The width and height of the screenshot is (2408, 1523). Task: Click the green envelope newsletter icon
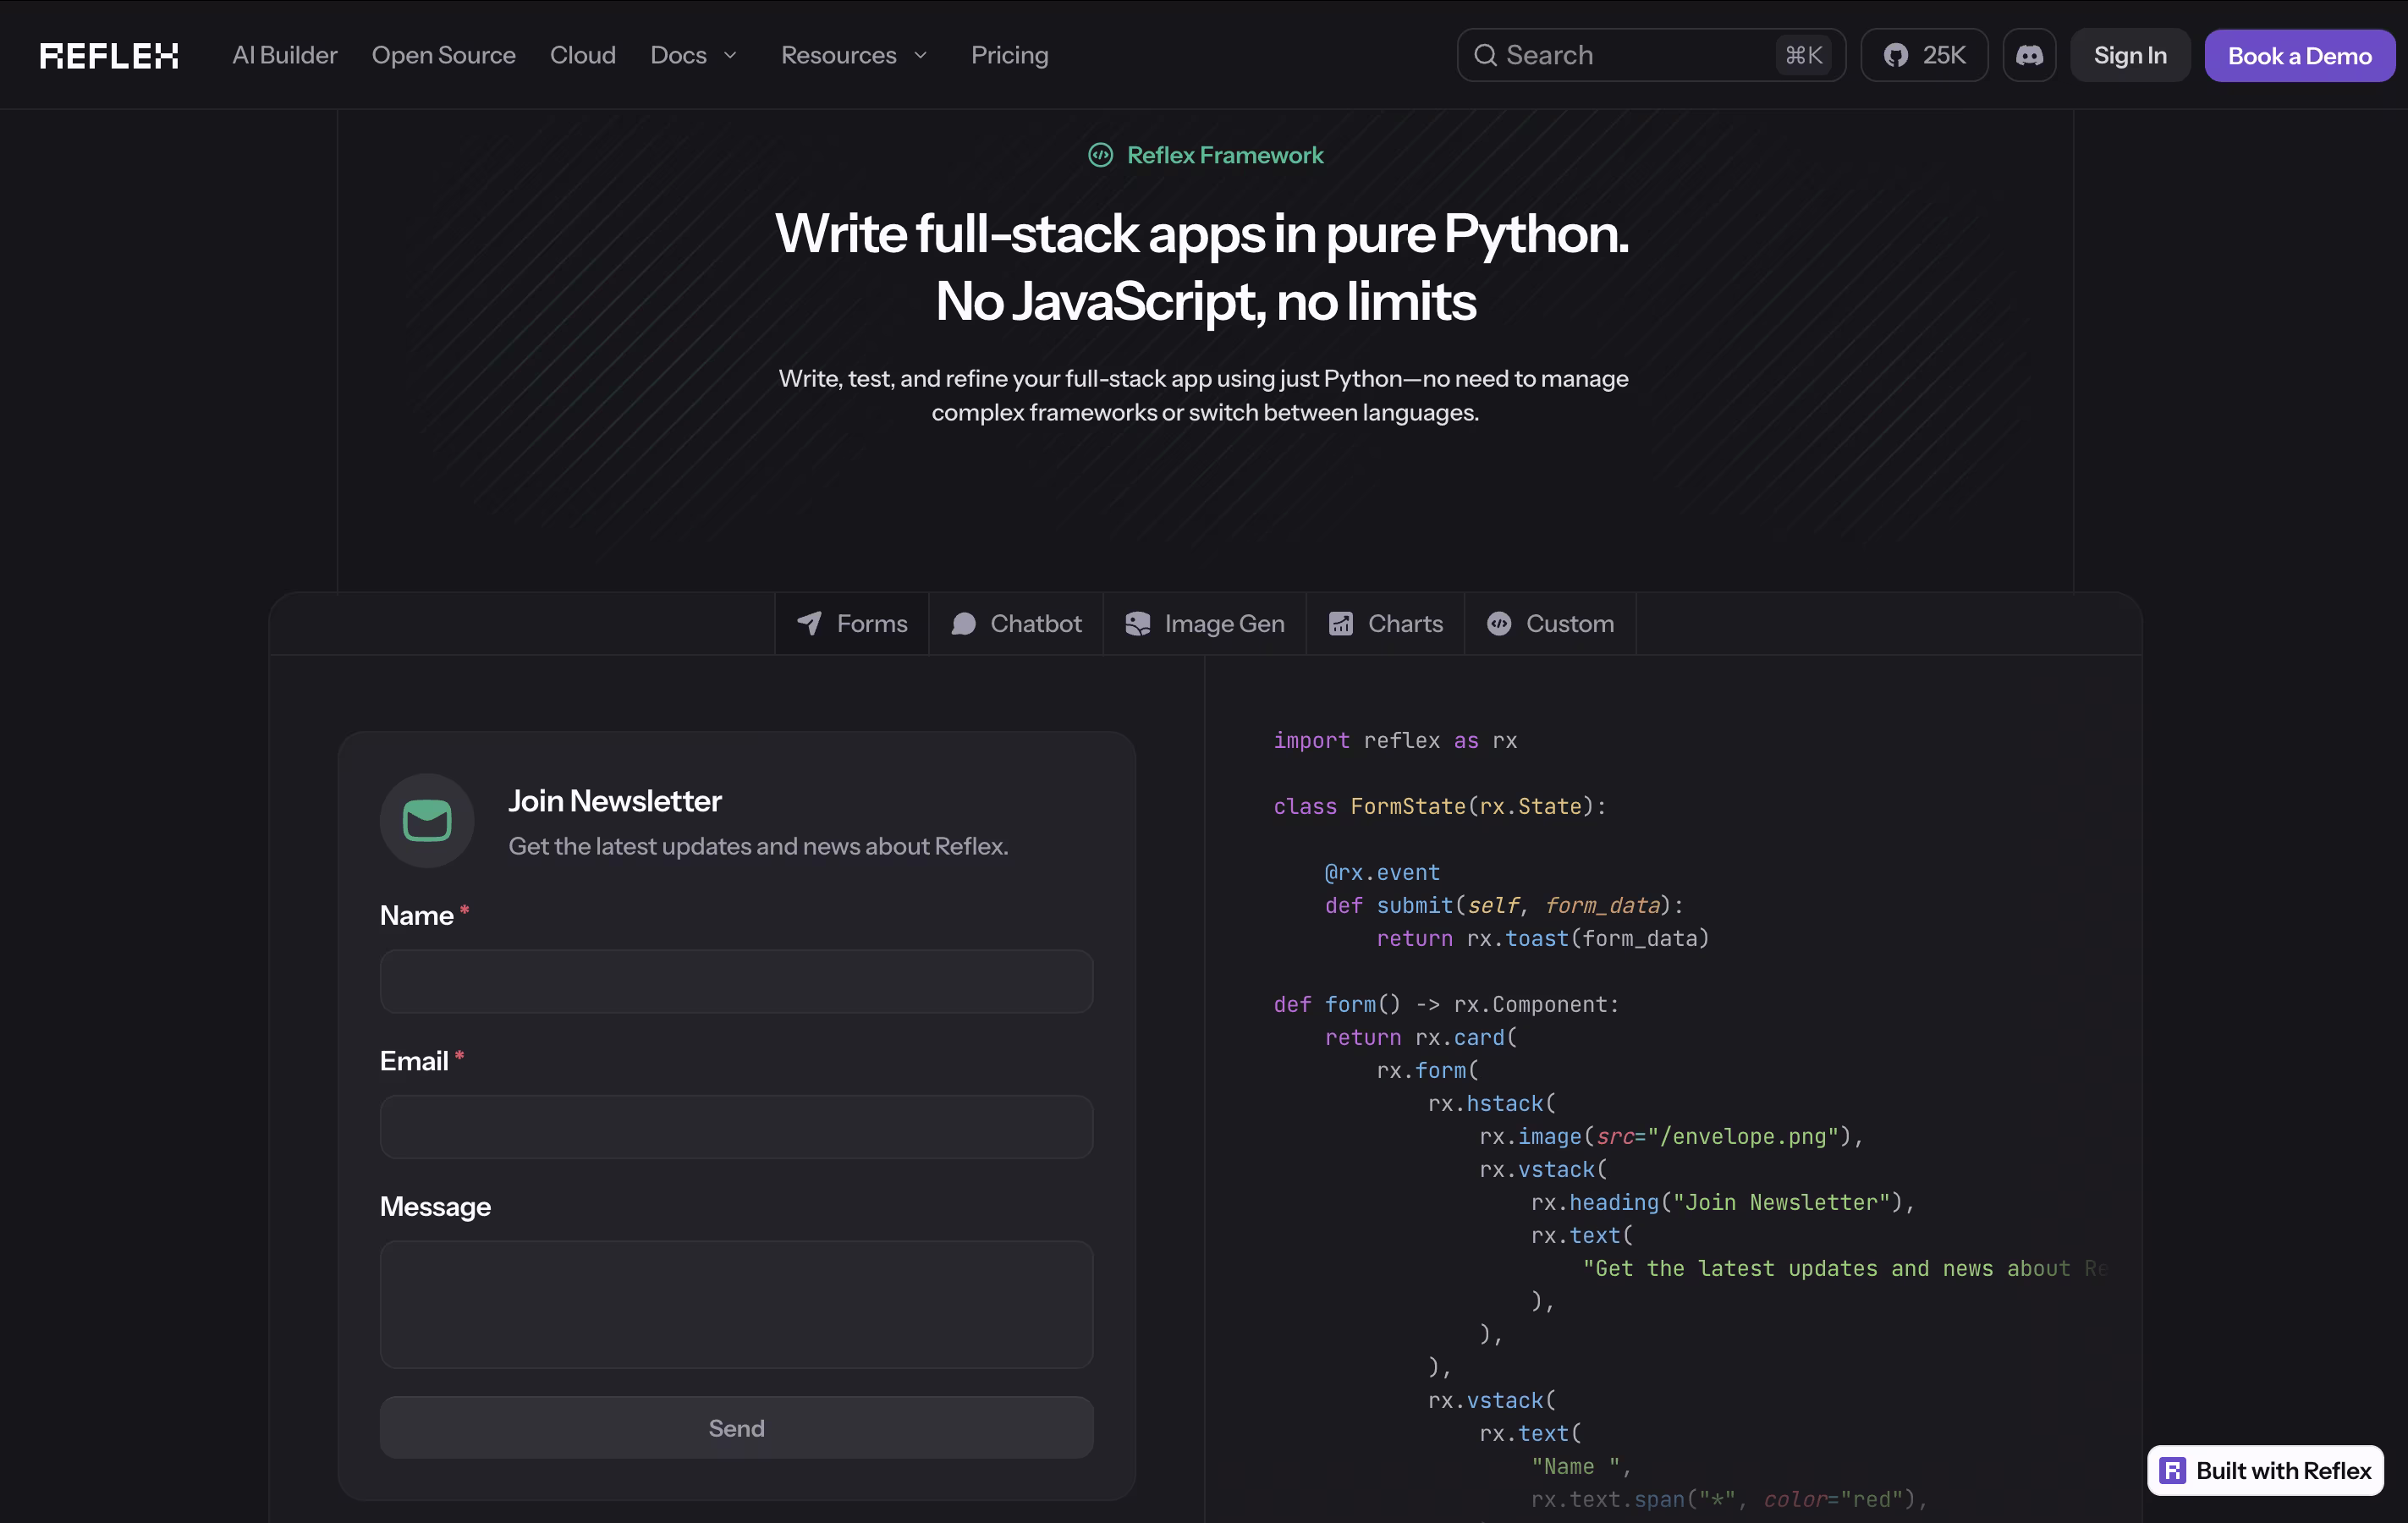427,821
